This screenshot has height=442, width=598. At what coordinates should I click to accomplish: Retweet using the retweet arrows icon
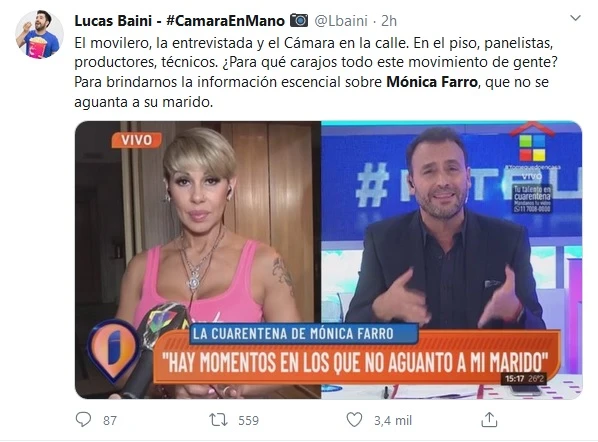click(x=219, y=420)
